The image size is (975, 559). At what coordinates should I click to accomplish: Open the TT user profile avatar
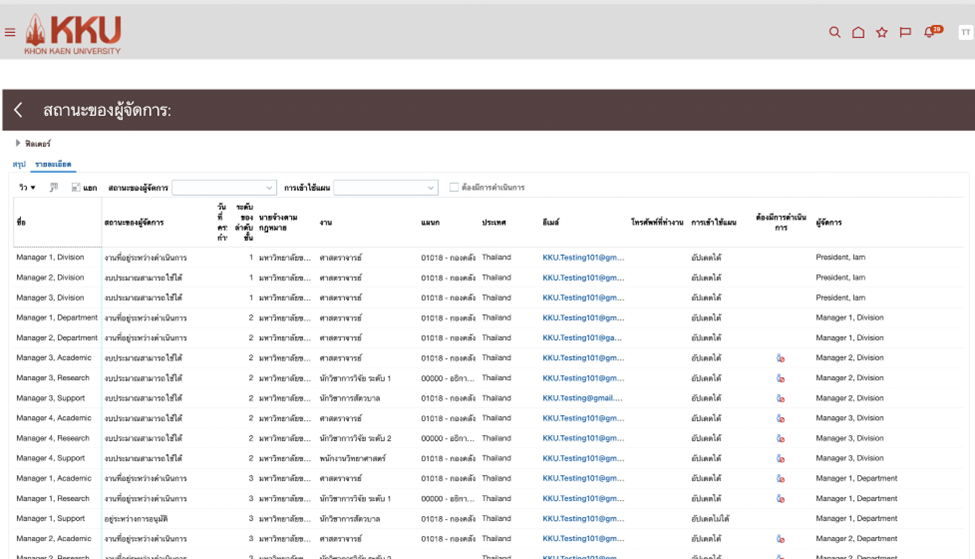click(x=965, y=32)
